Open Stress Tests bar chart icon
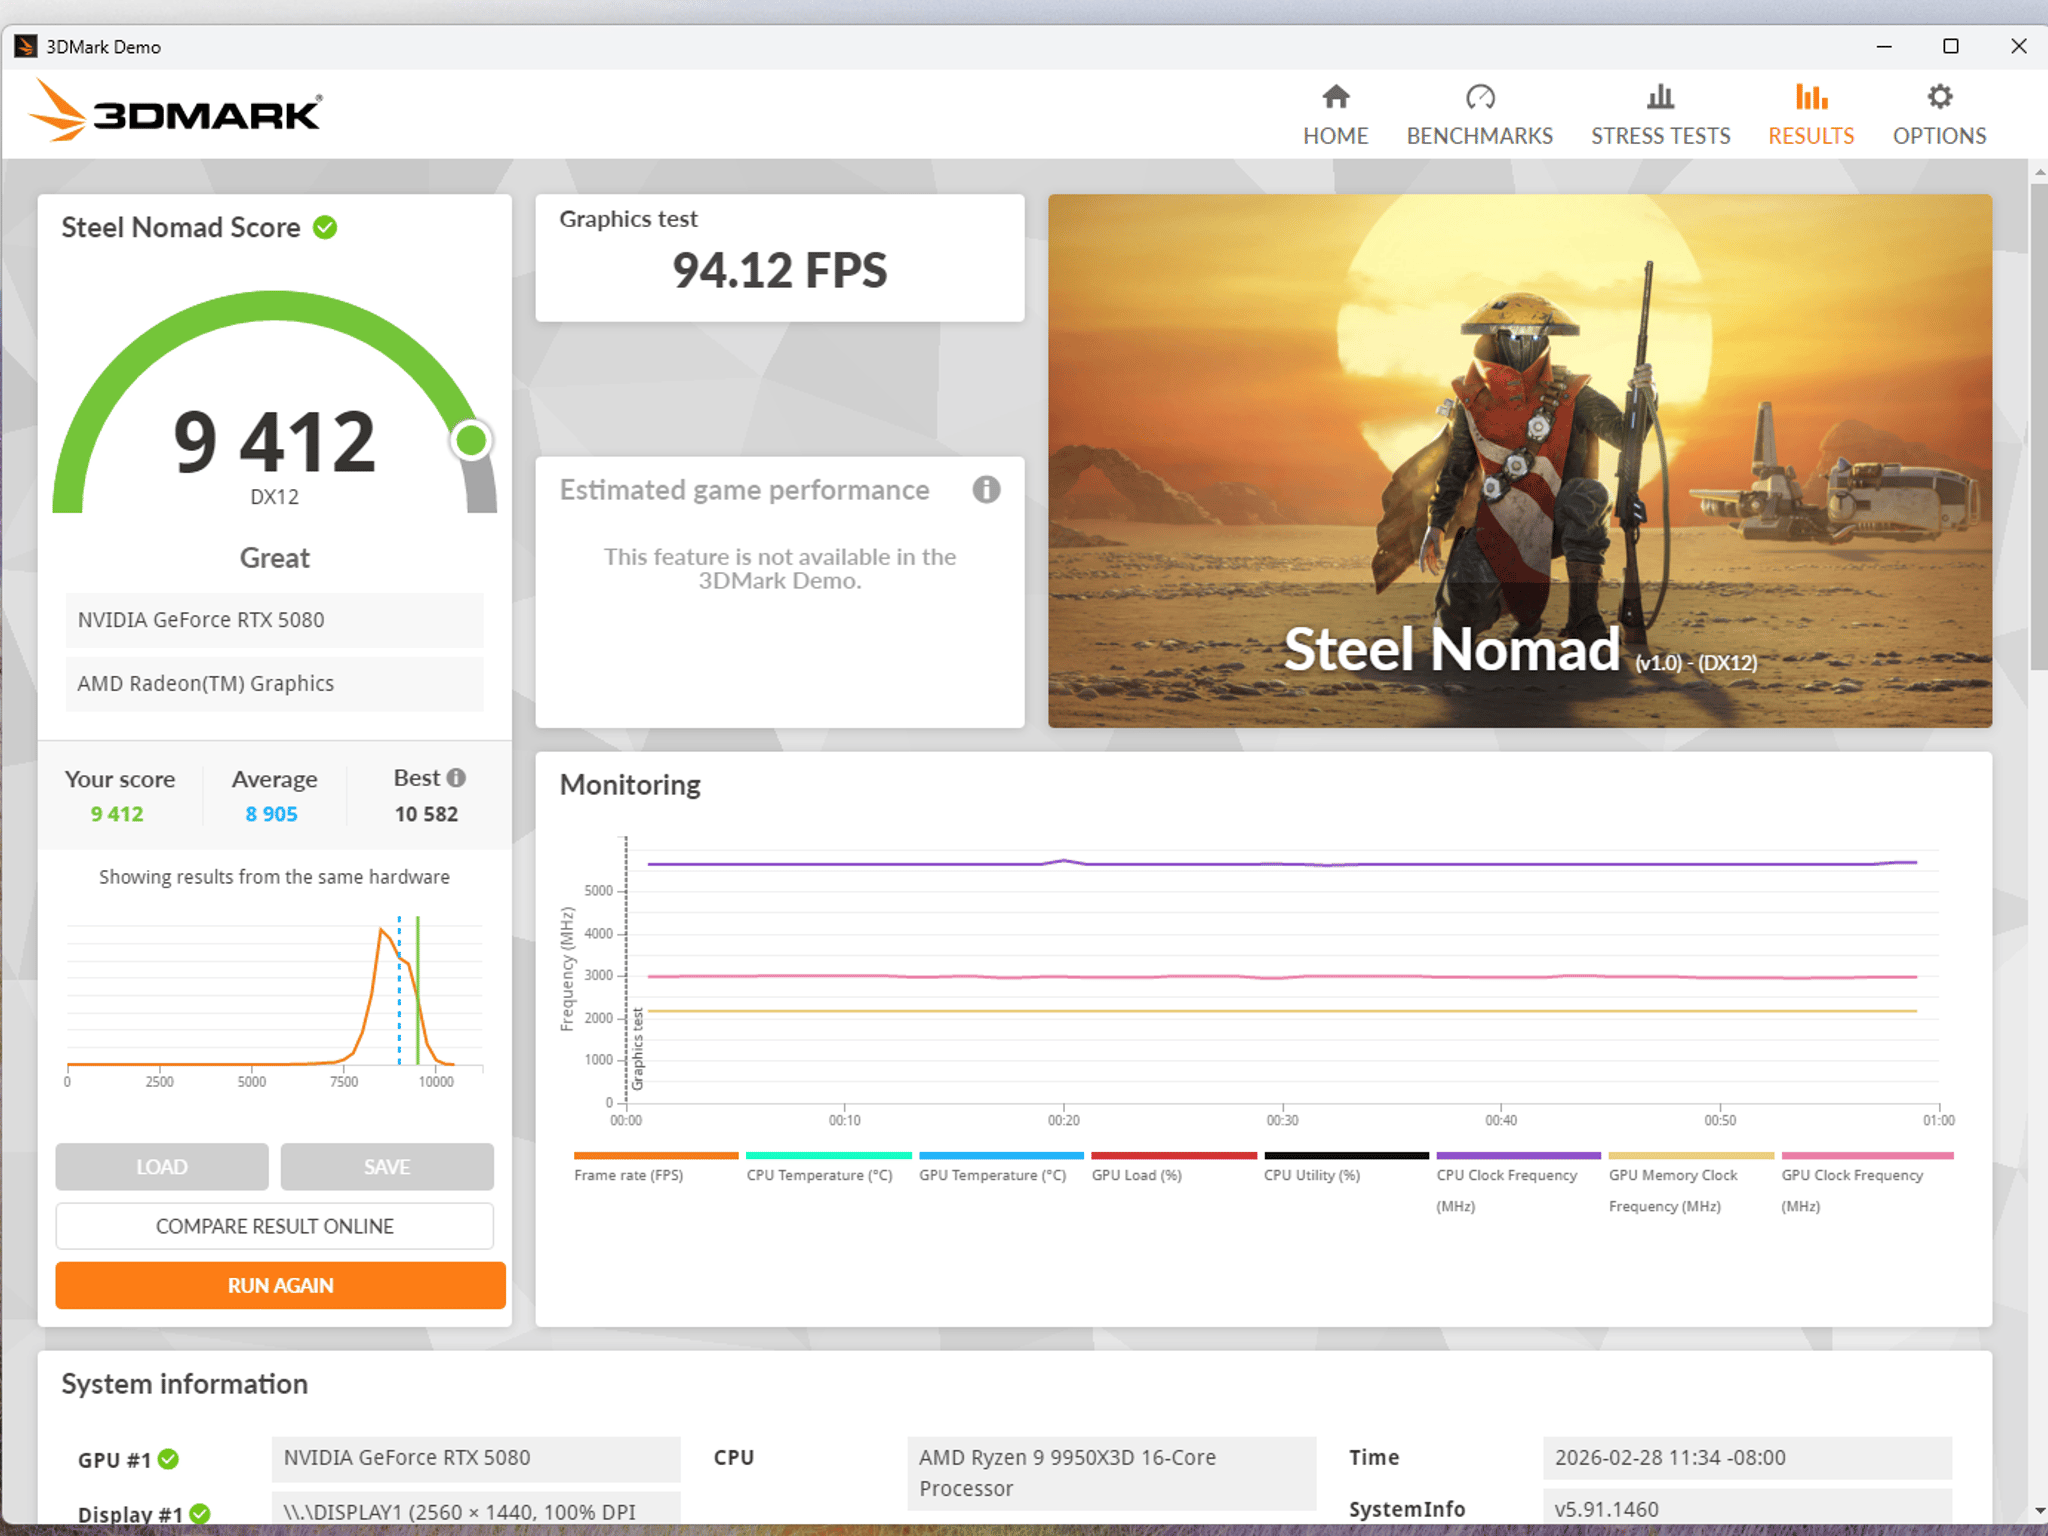Viewport: 2048px width, 1536px height. point(1660,97)
